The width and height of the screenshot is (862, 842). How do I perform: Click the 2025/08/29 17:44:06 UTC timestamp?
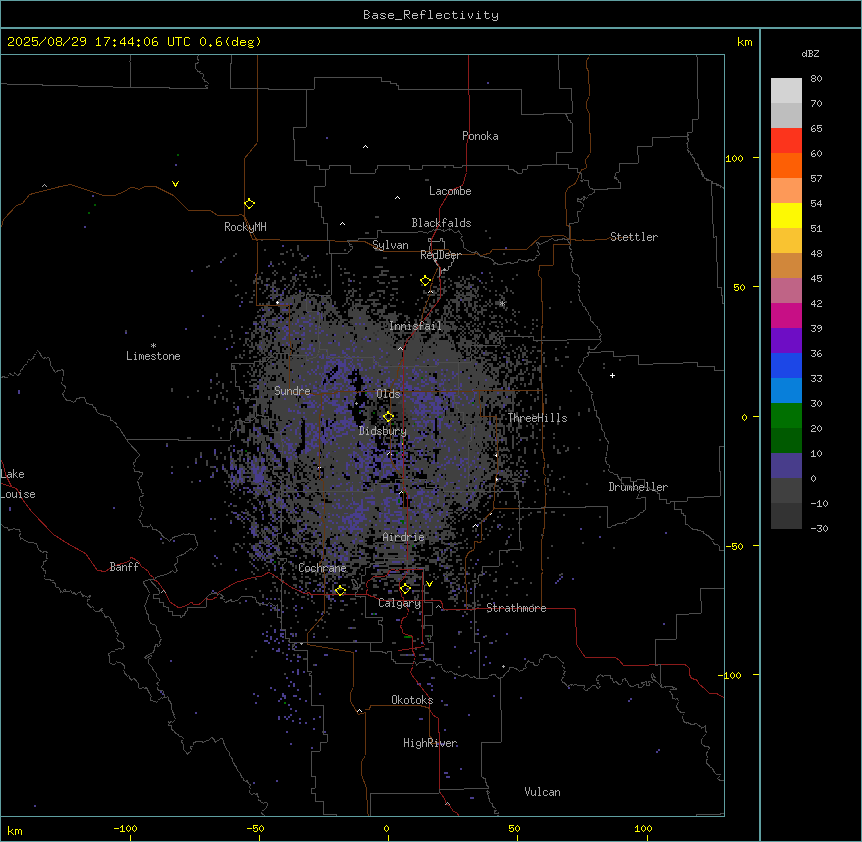click(99, 42)
